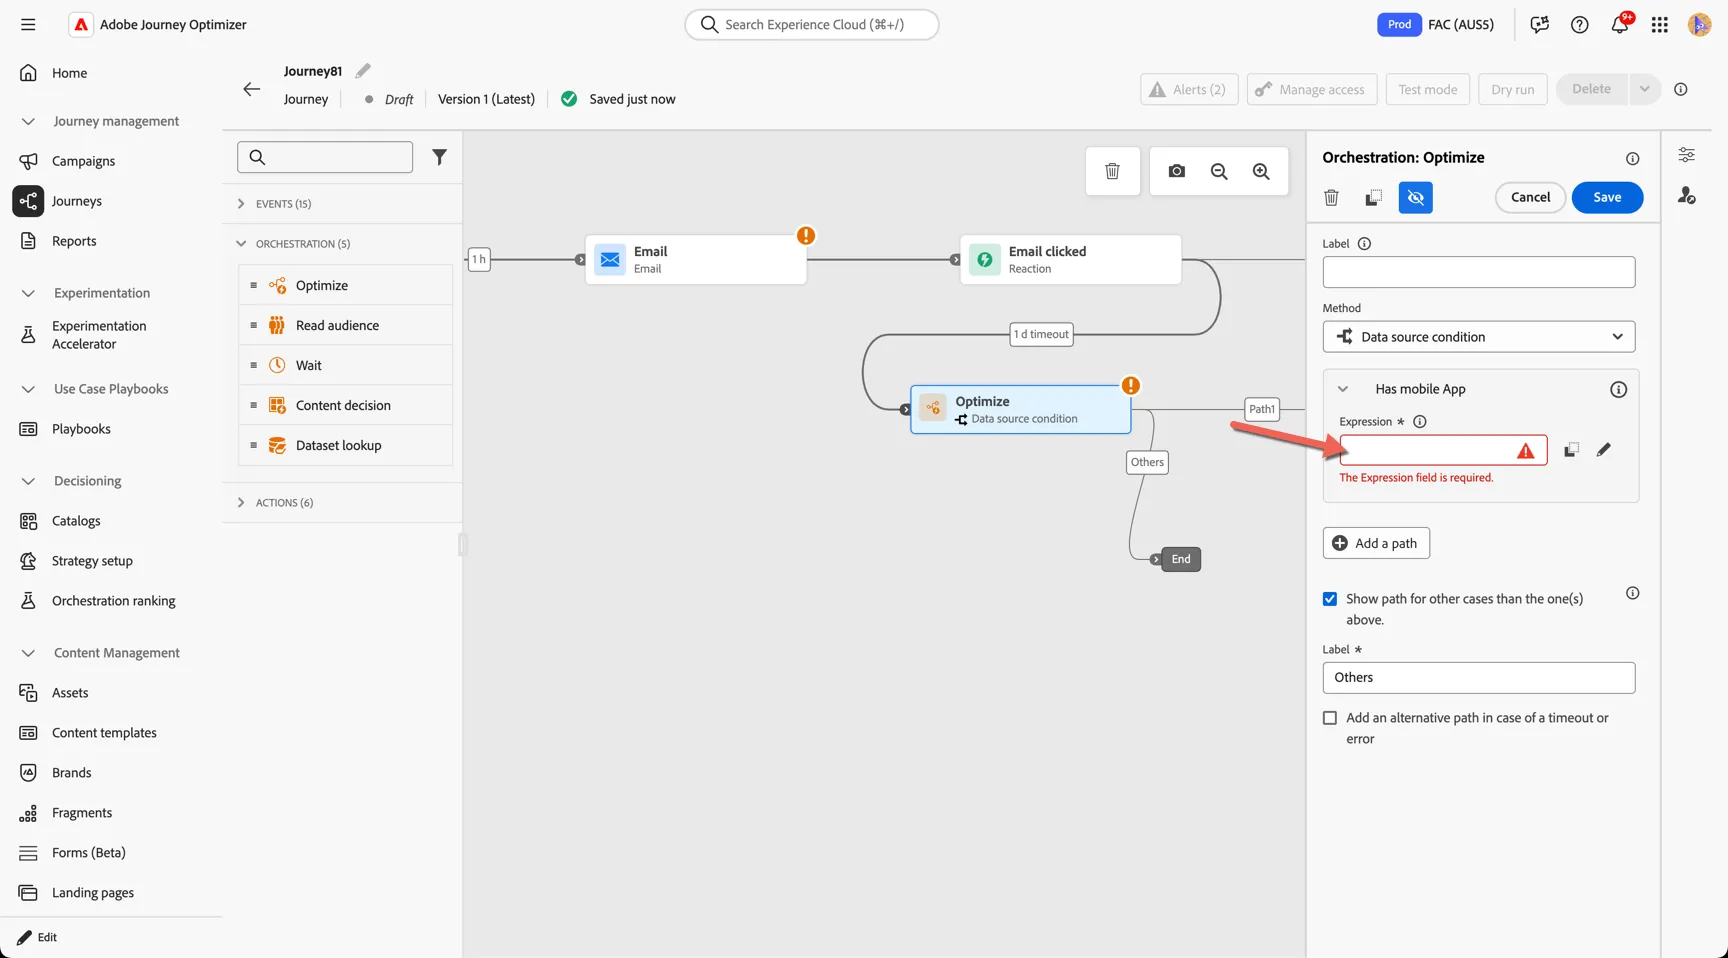The width and height of the screenshot is (1728, 958).
Task: Zoom in the journey canvas
Action: point(1261,171)
